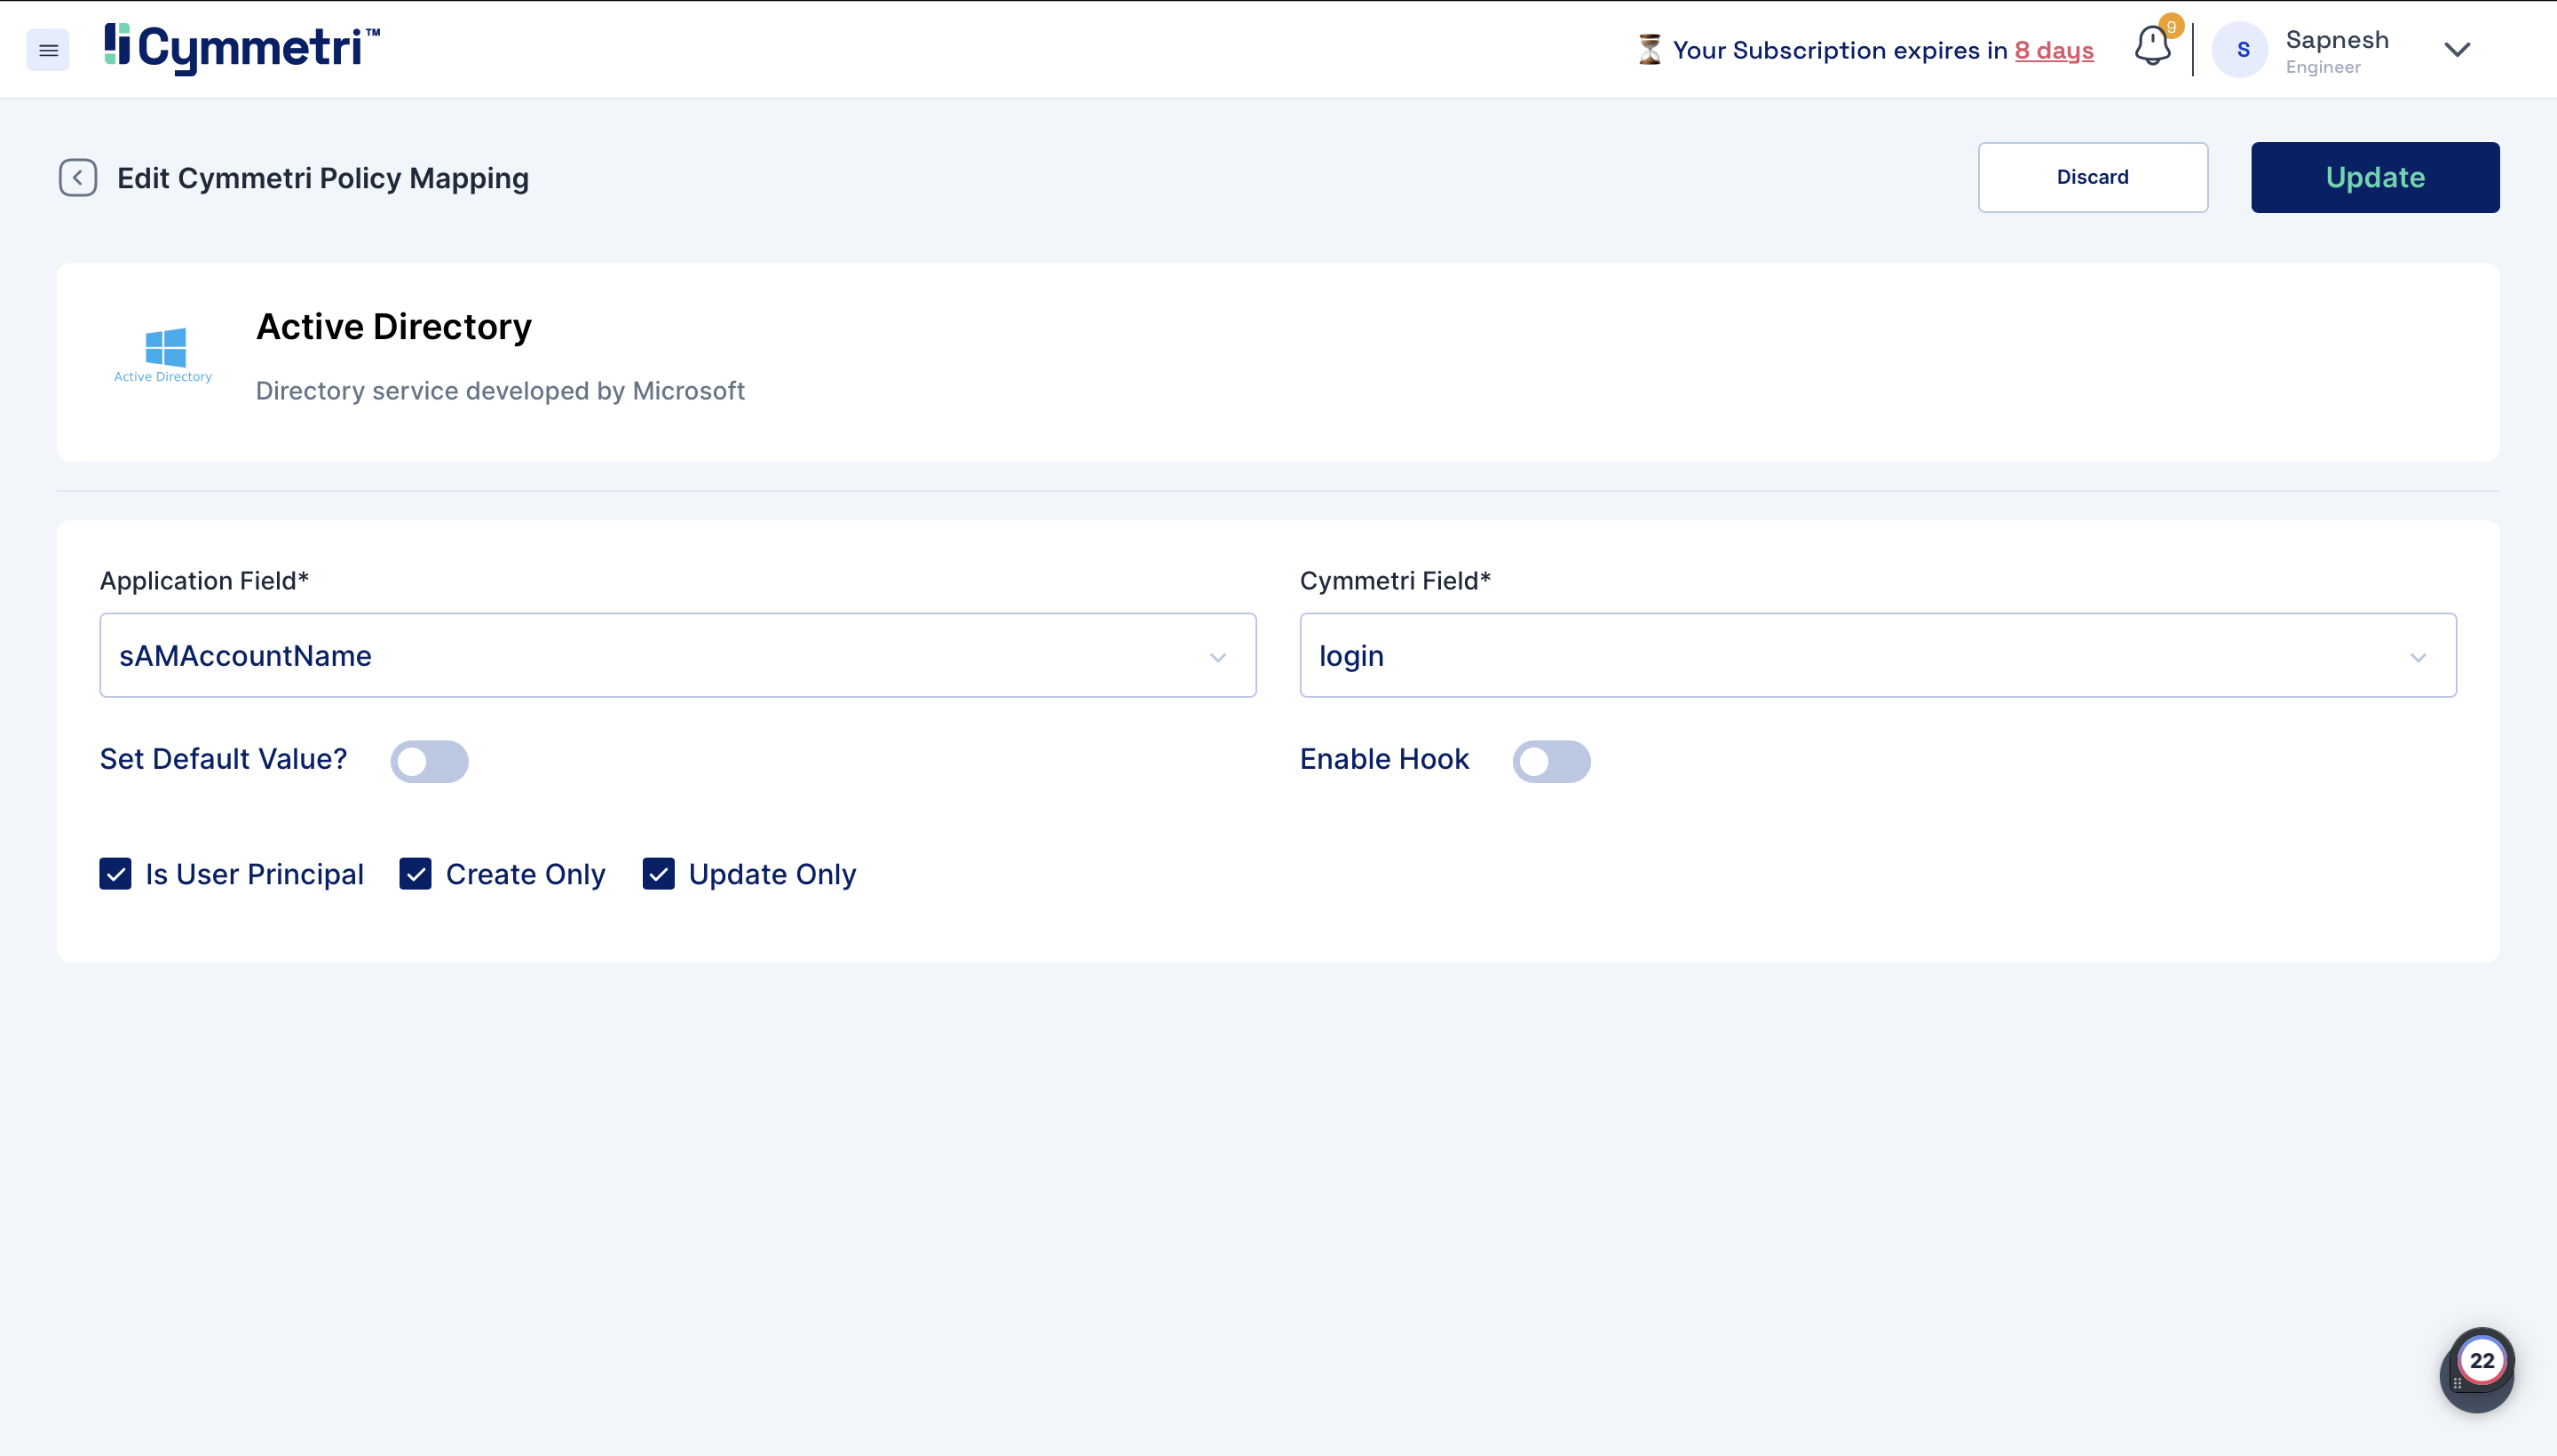The width and height of the screenshot is (2557, 1456).
Task: Open the Application Field dropdown
Action: tap(677, 656)
